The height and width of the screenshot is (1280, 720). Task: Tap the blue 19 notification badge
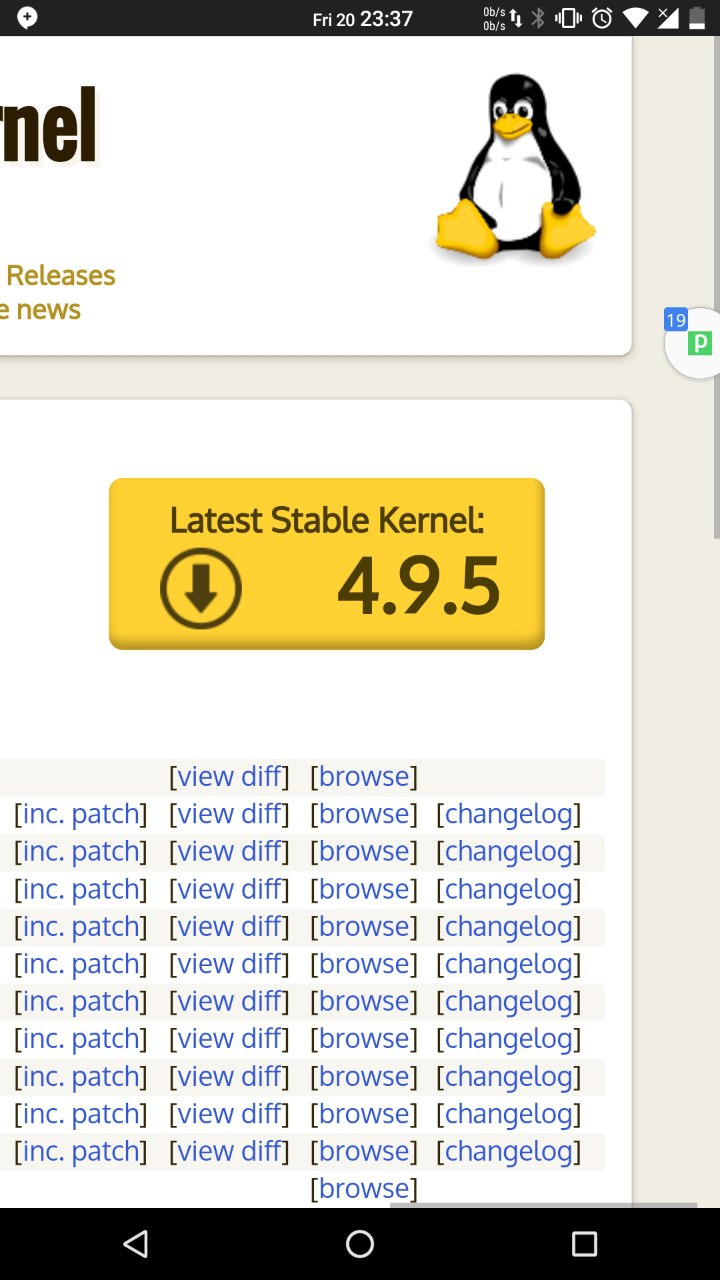(x=676, y=320)
